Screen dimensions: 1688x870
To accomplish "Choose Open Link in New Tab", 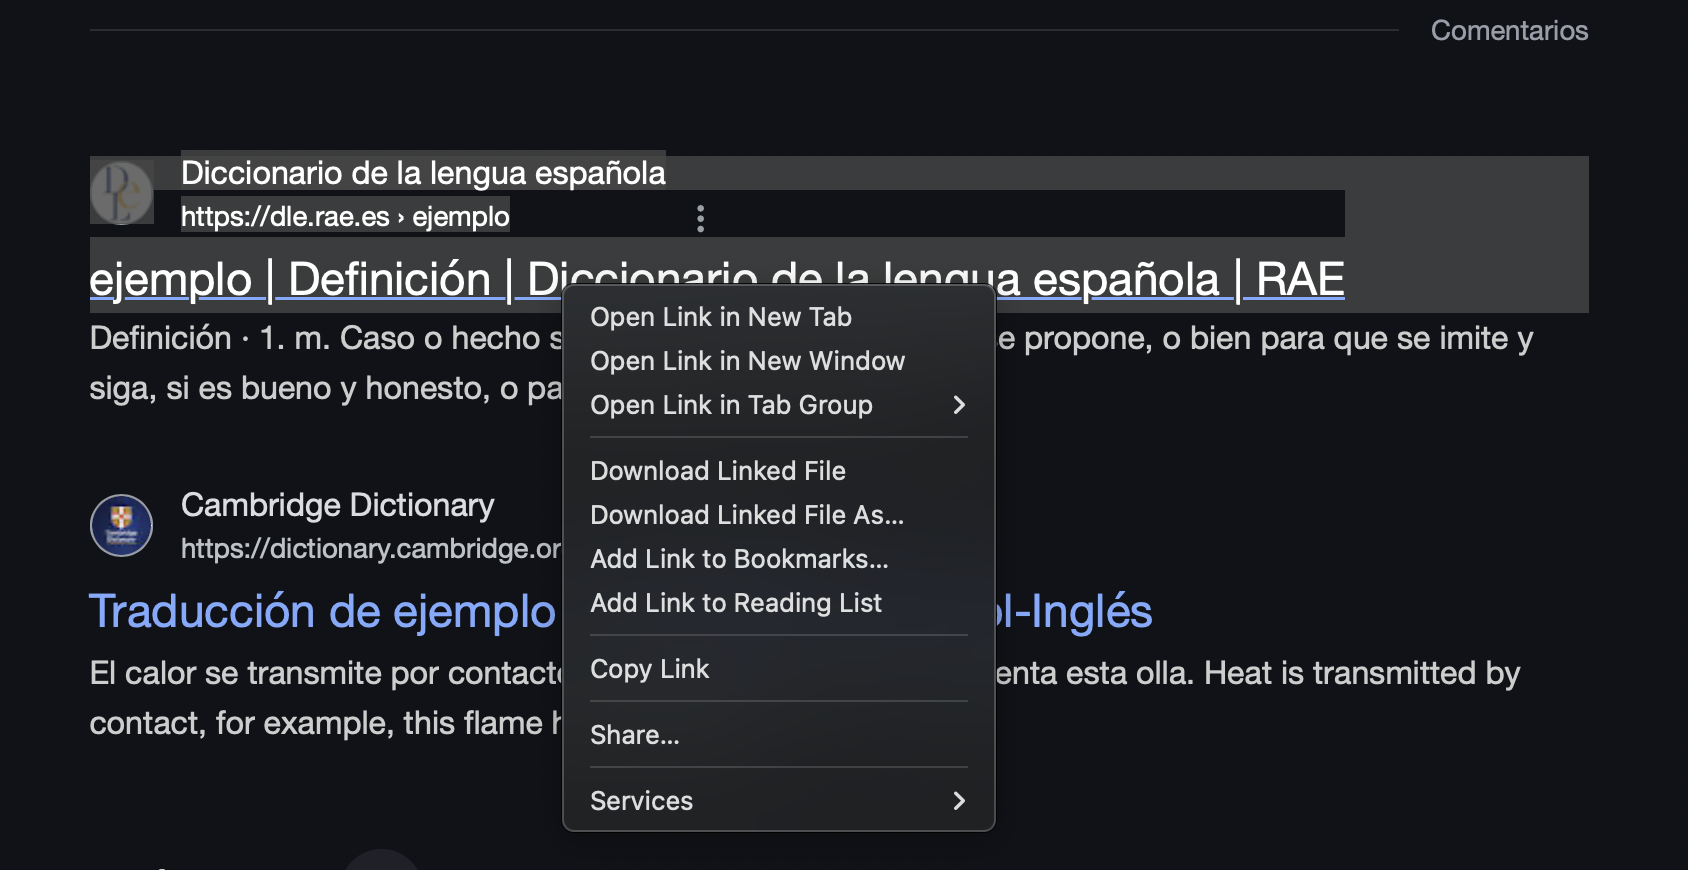I will (721, 317).
